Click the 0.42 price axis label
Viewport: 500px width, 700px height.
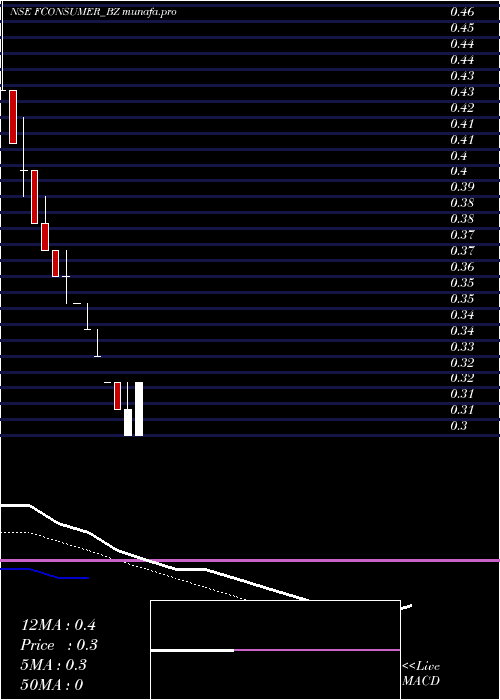(x=462, y=108)
